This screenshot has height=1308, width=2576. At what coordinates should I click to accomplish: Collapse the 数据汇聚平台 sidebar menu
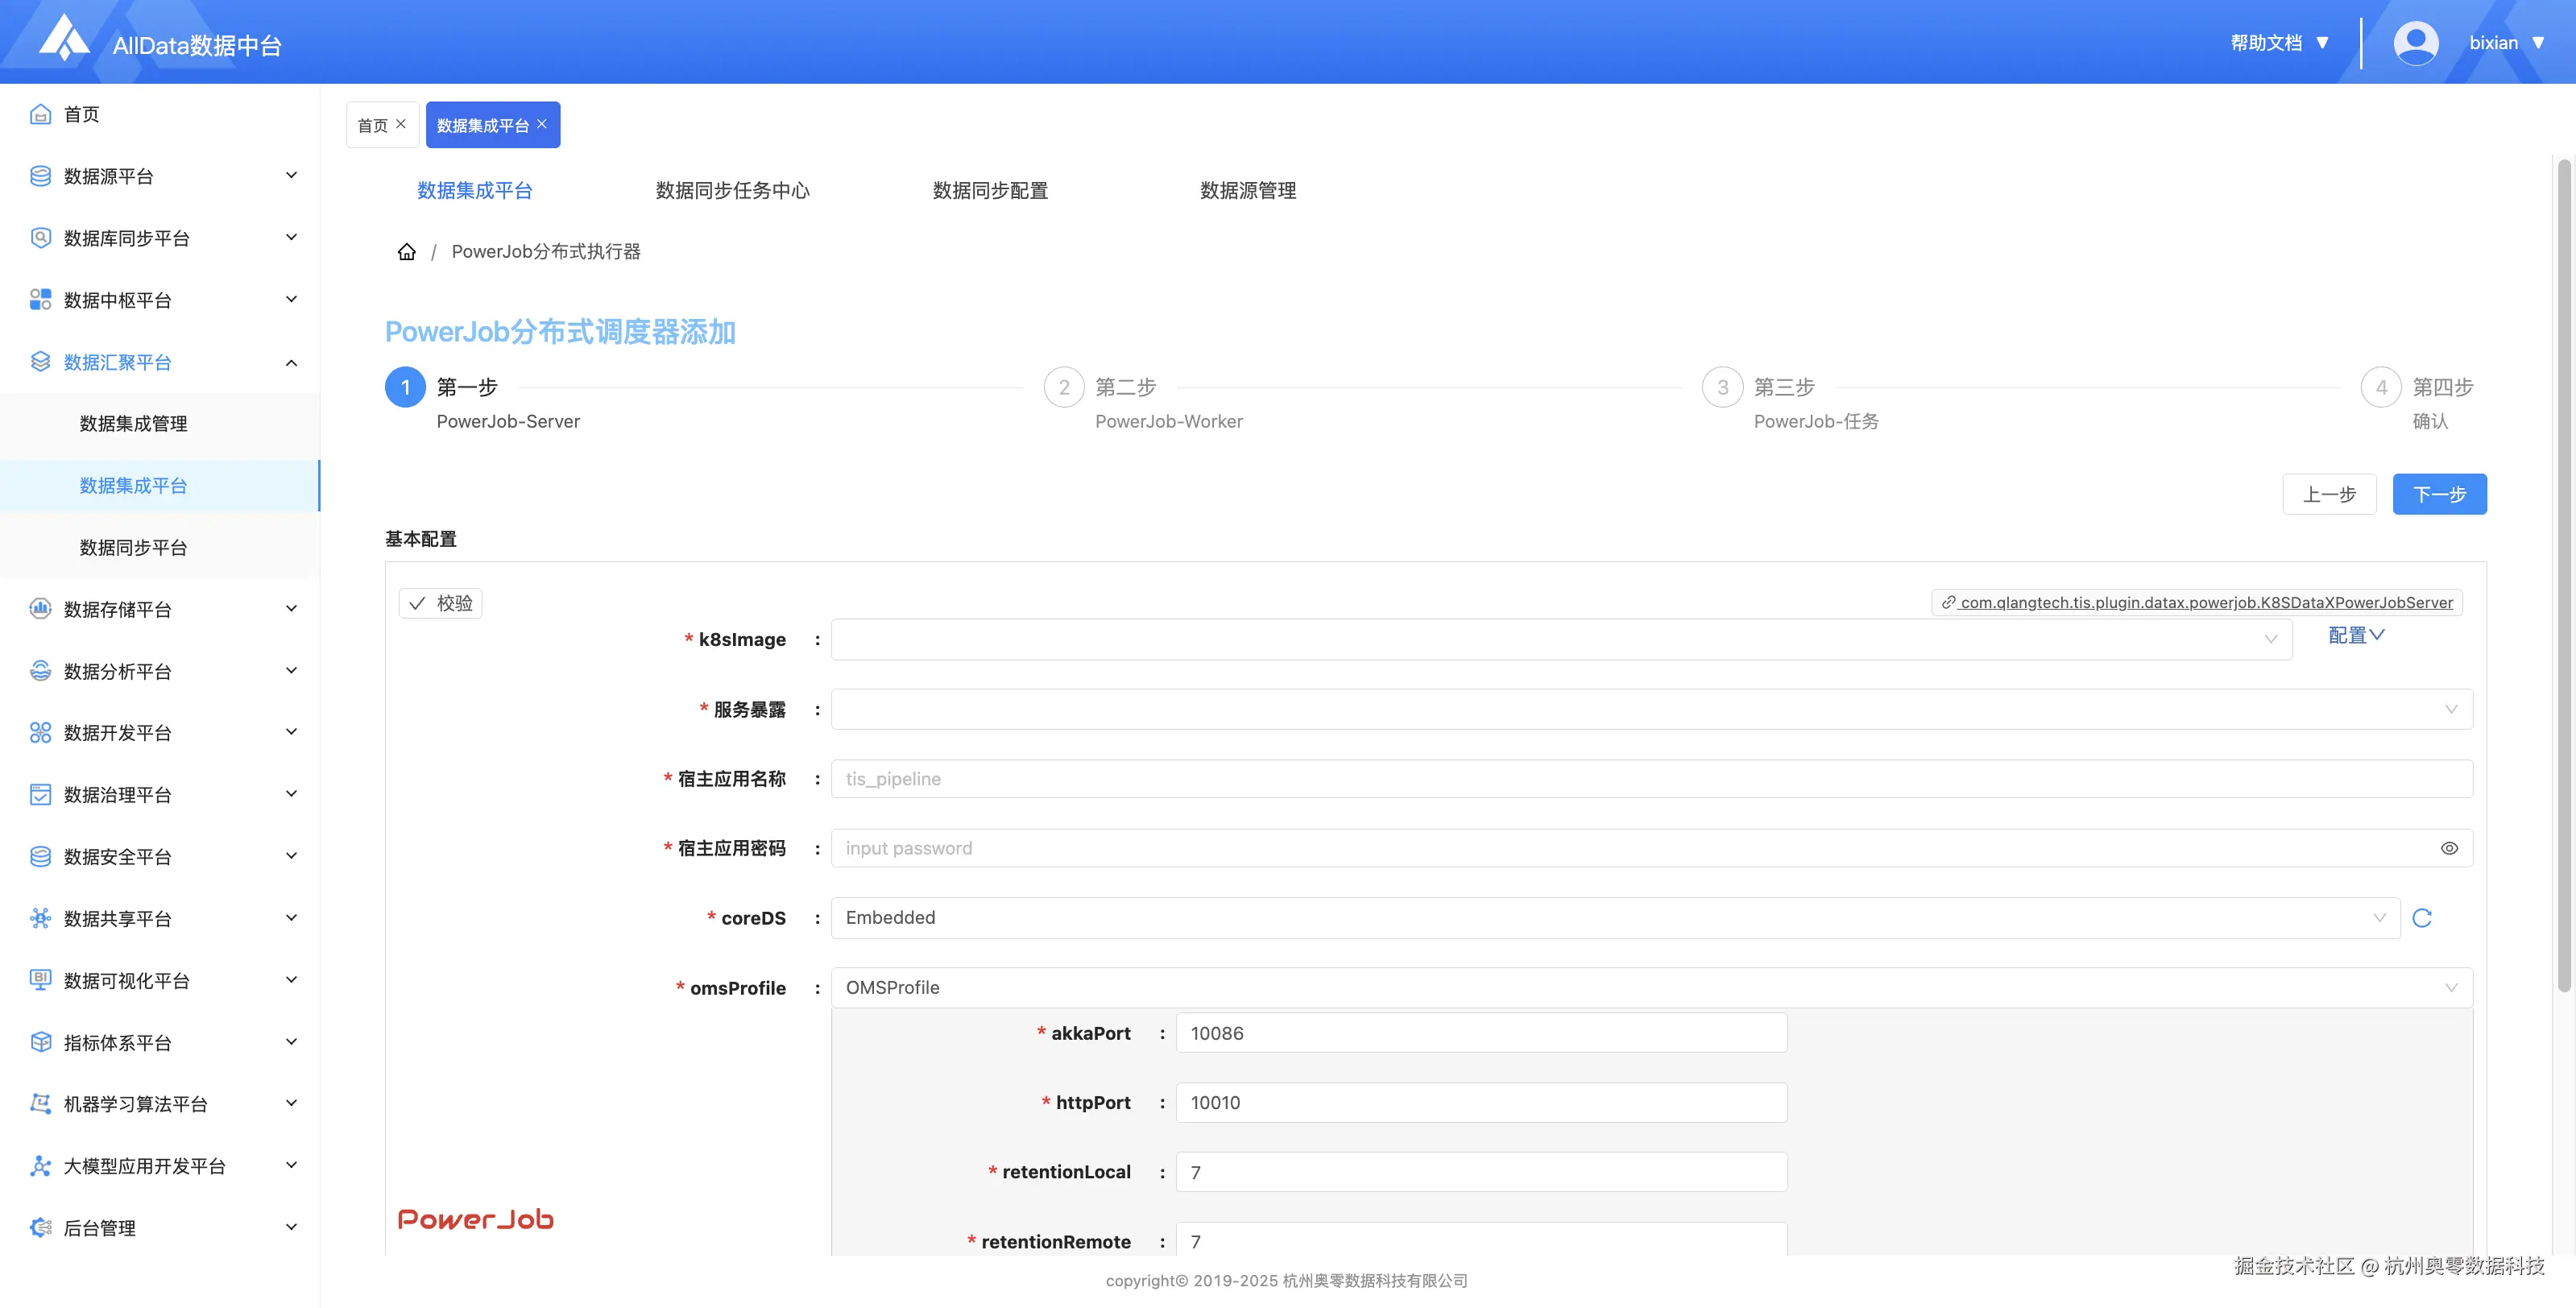click(291, 362)
